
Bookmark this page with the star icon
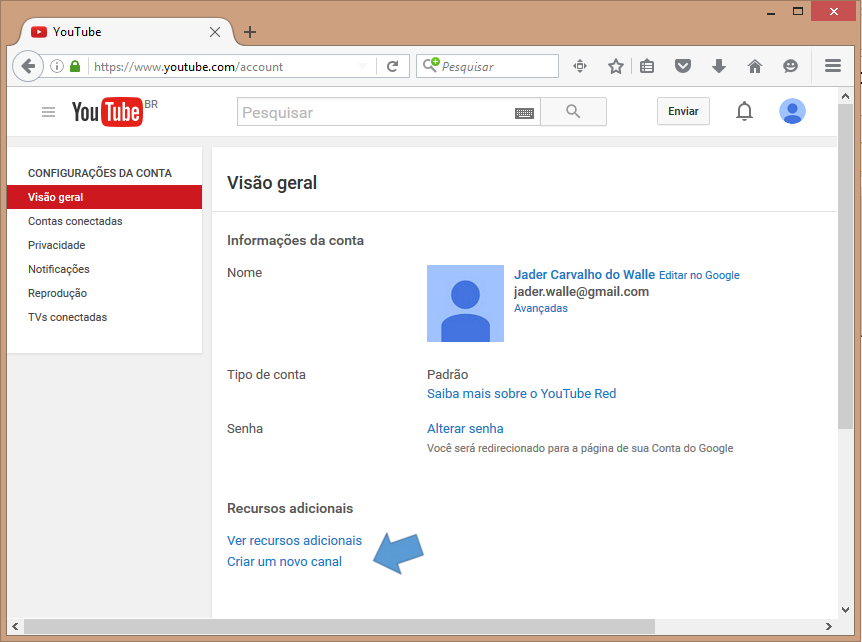[x=616, y=67]
